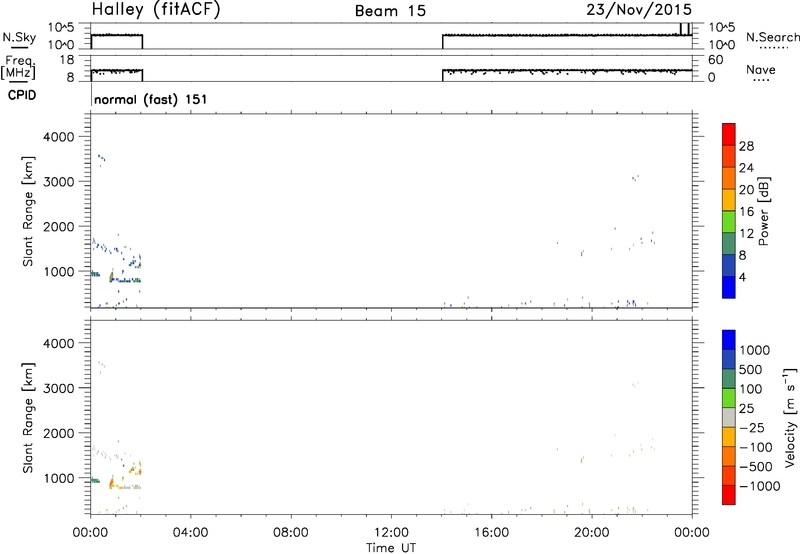Click the '-500' velocity colorbar tick value
This screenshot has width=800, height=554.
point(756,467)
